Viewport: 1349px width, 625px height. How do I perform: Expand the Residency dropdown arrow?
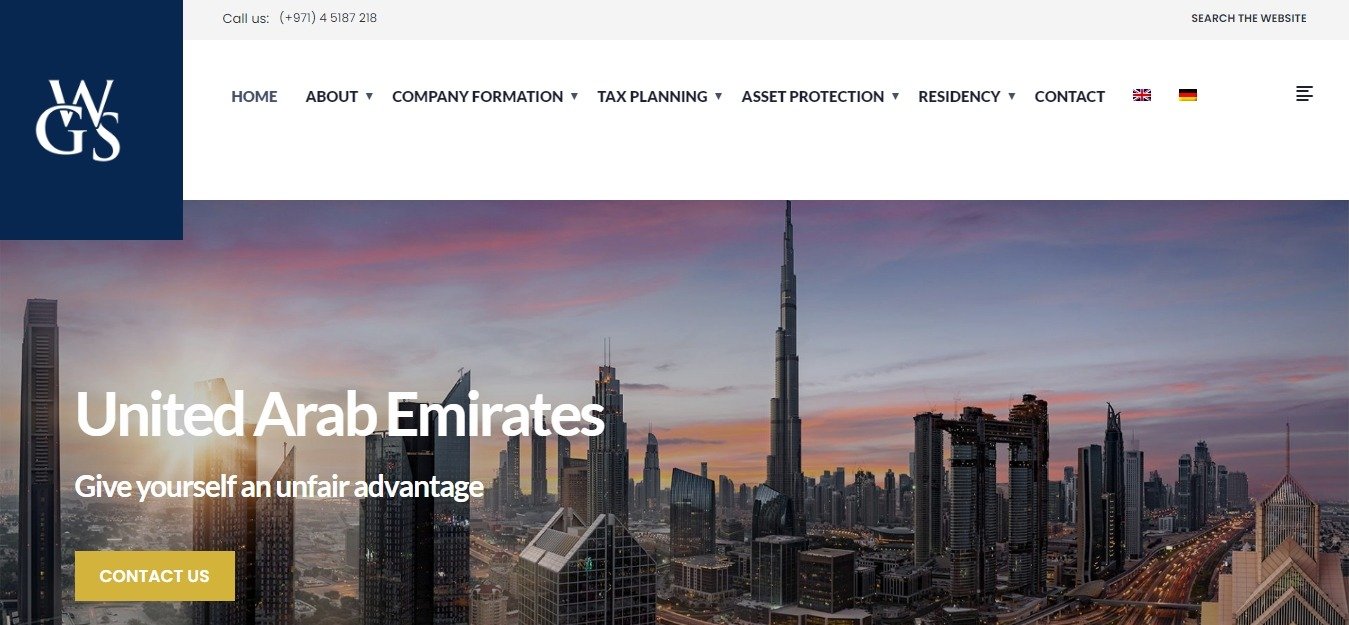pyautogui.click(x=1011, y=96)
